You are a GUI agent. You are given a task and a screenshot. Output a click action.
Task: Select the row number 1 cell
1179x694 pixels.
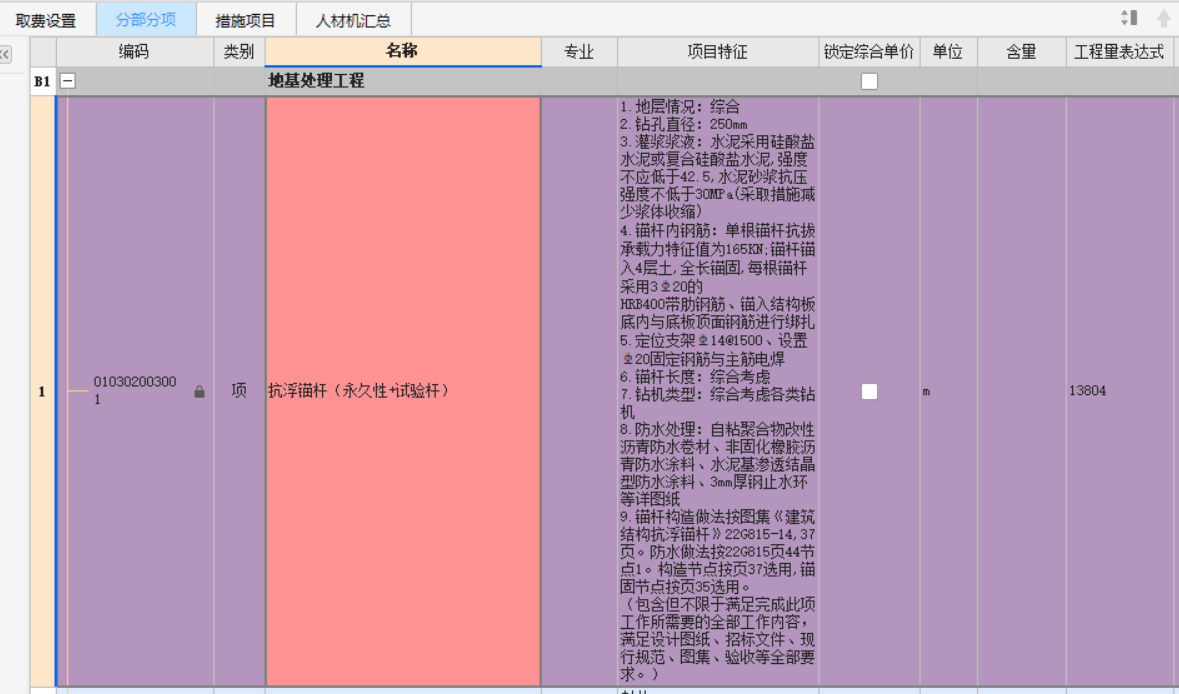[42, 391]
